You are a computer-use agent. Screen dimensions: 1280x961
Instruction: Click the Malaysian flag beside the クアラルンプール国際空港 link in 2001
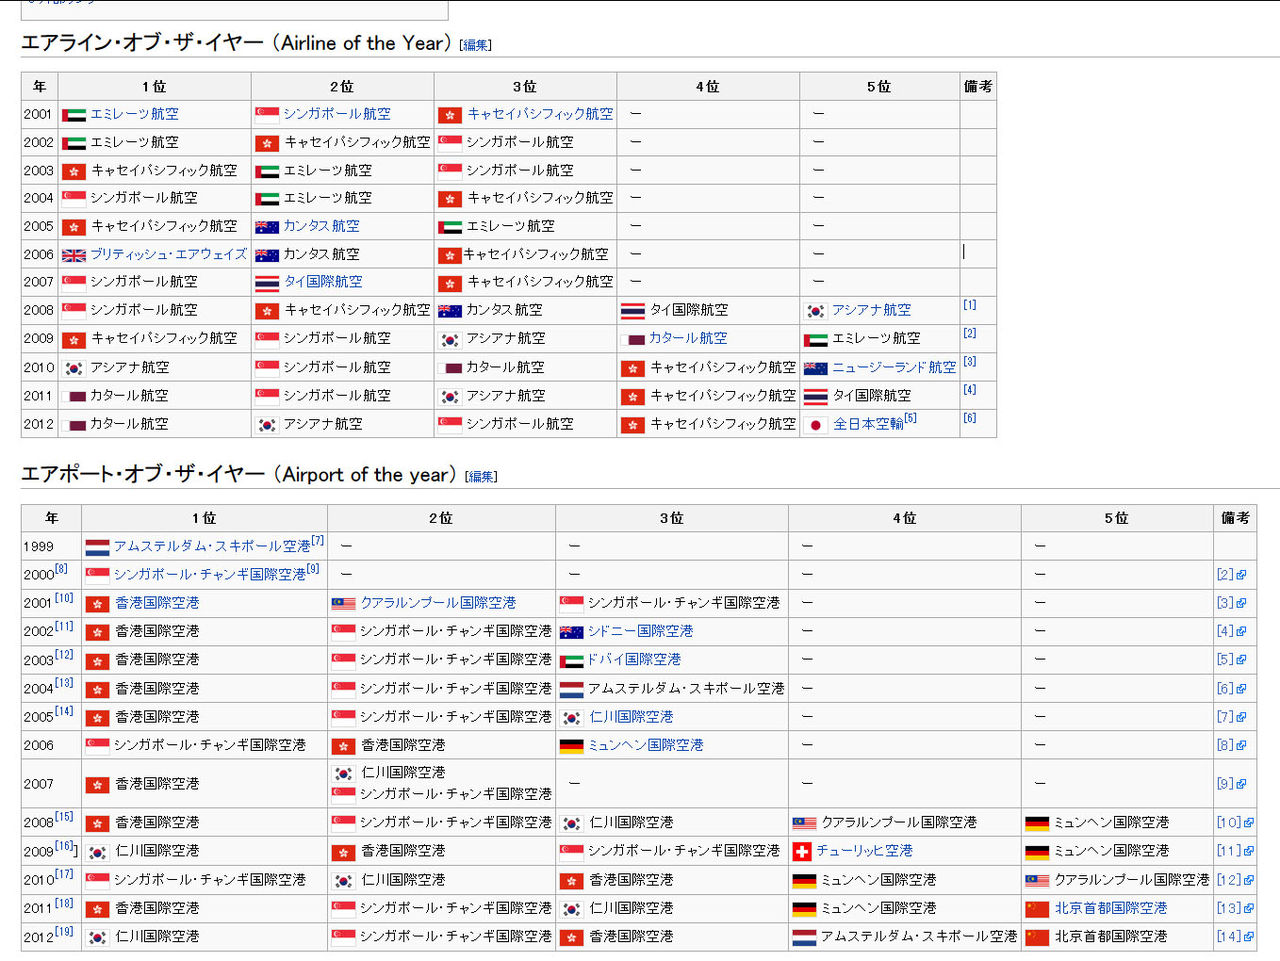[x=343, y=603]
